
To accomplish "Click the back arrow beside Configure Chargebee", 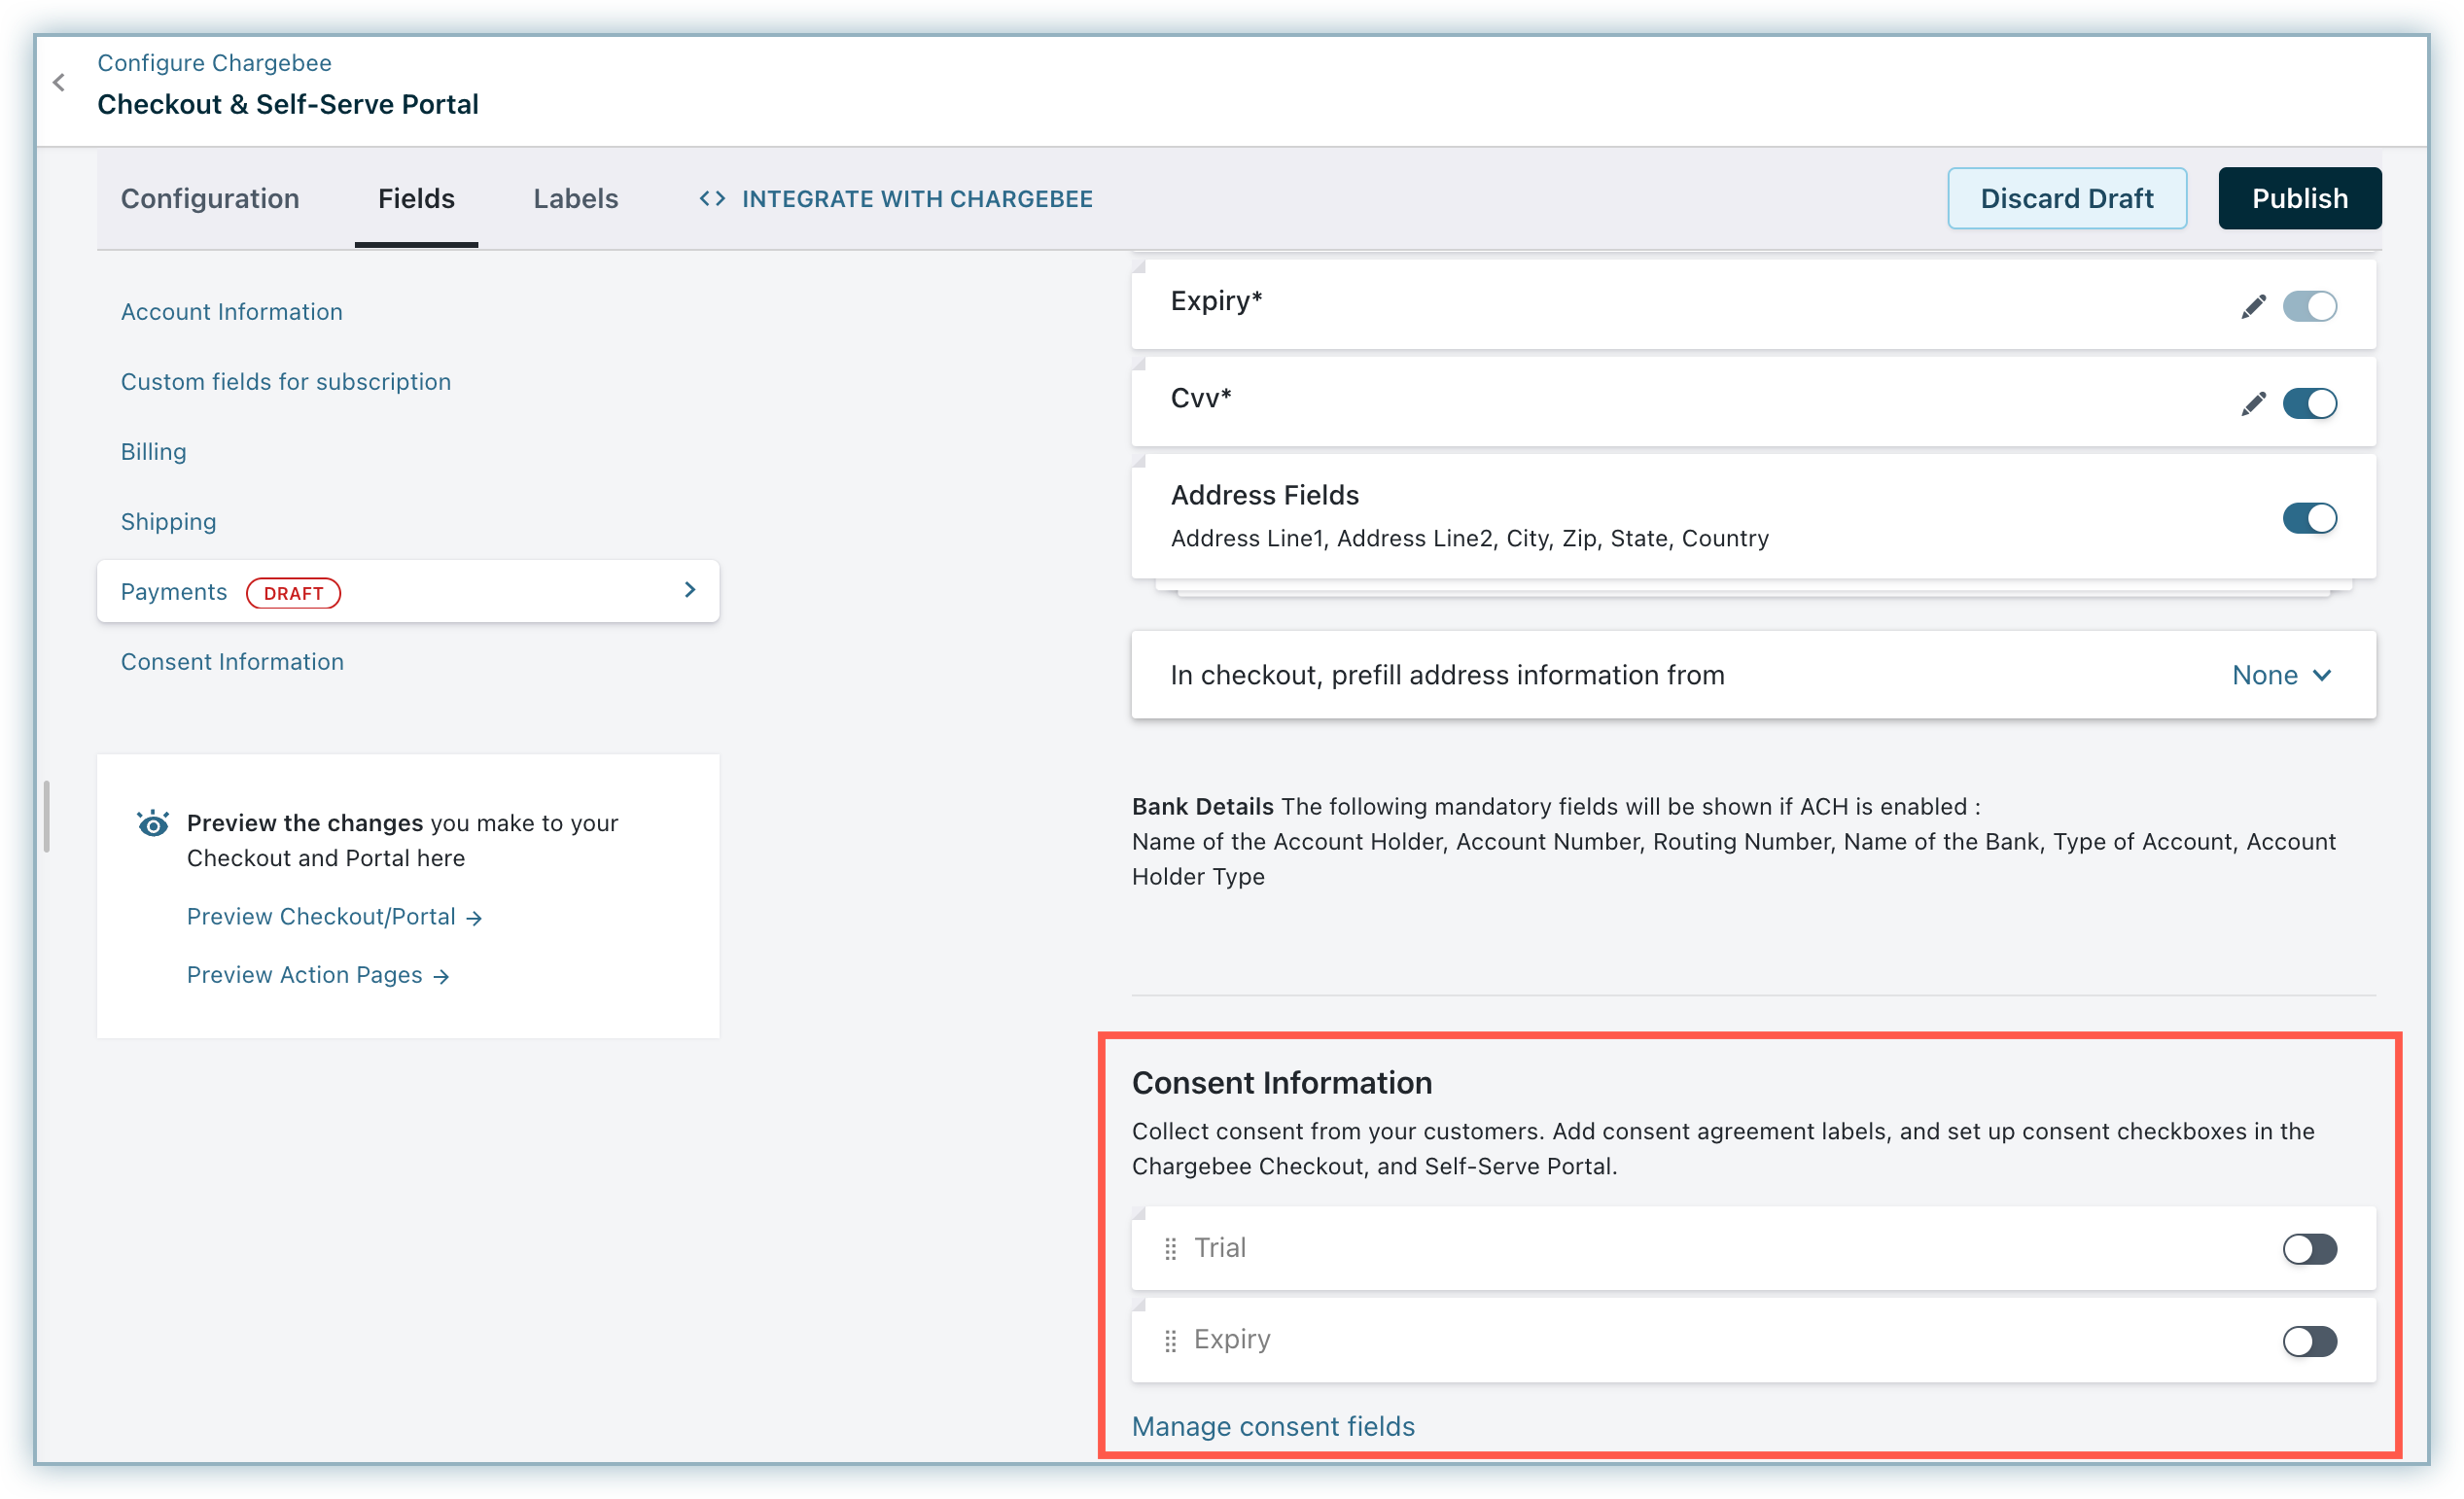I will click(x=59, y=83).
